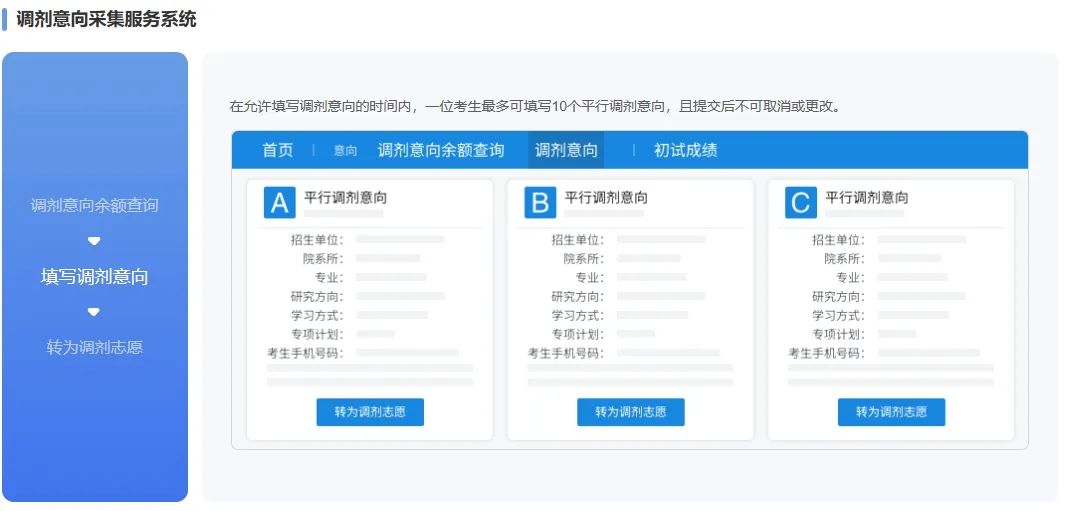
Task: Select the blue C letter icon
Action: coord(801,202)
